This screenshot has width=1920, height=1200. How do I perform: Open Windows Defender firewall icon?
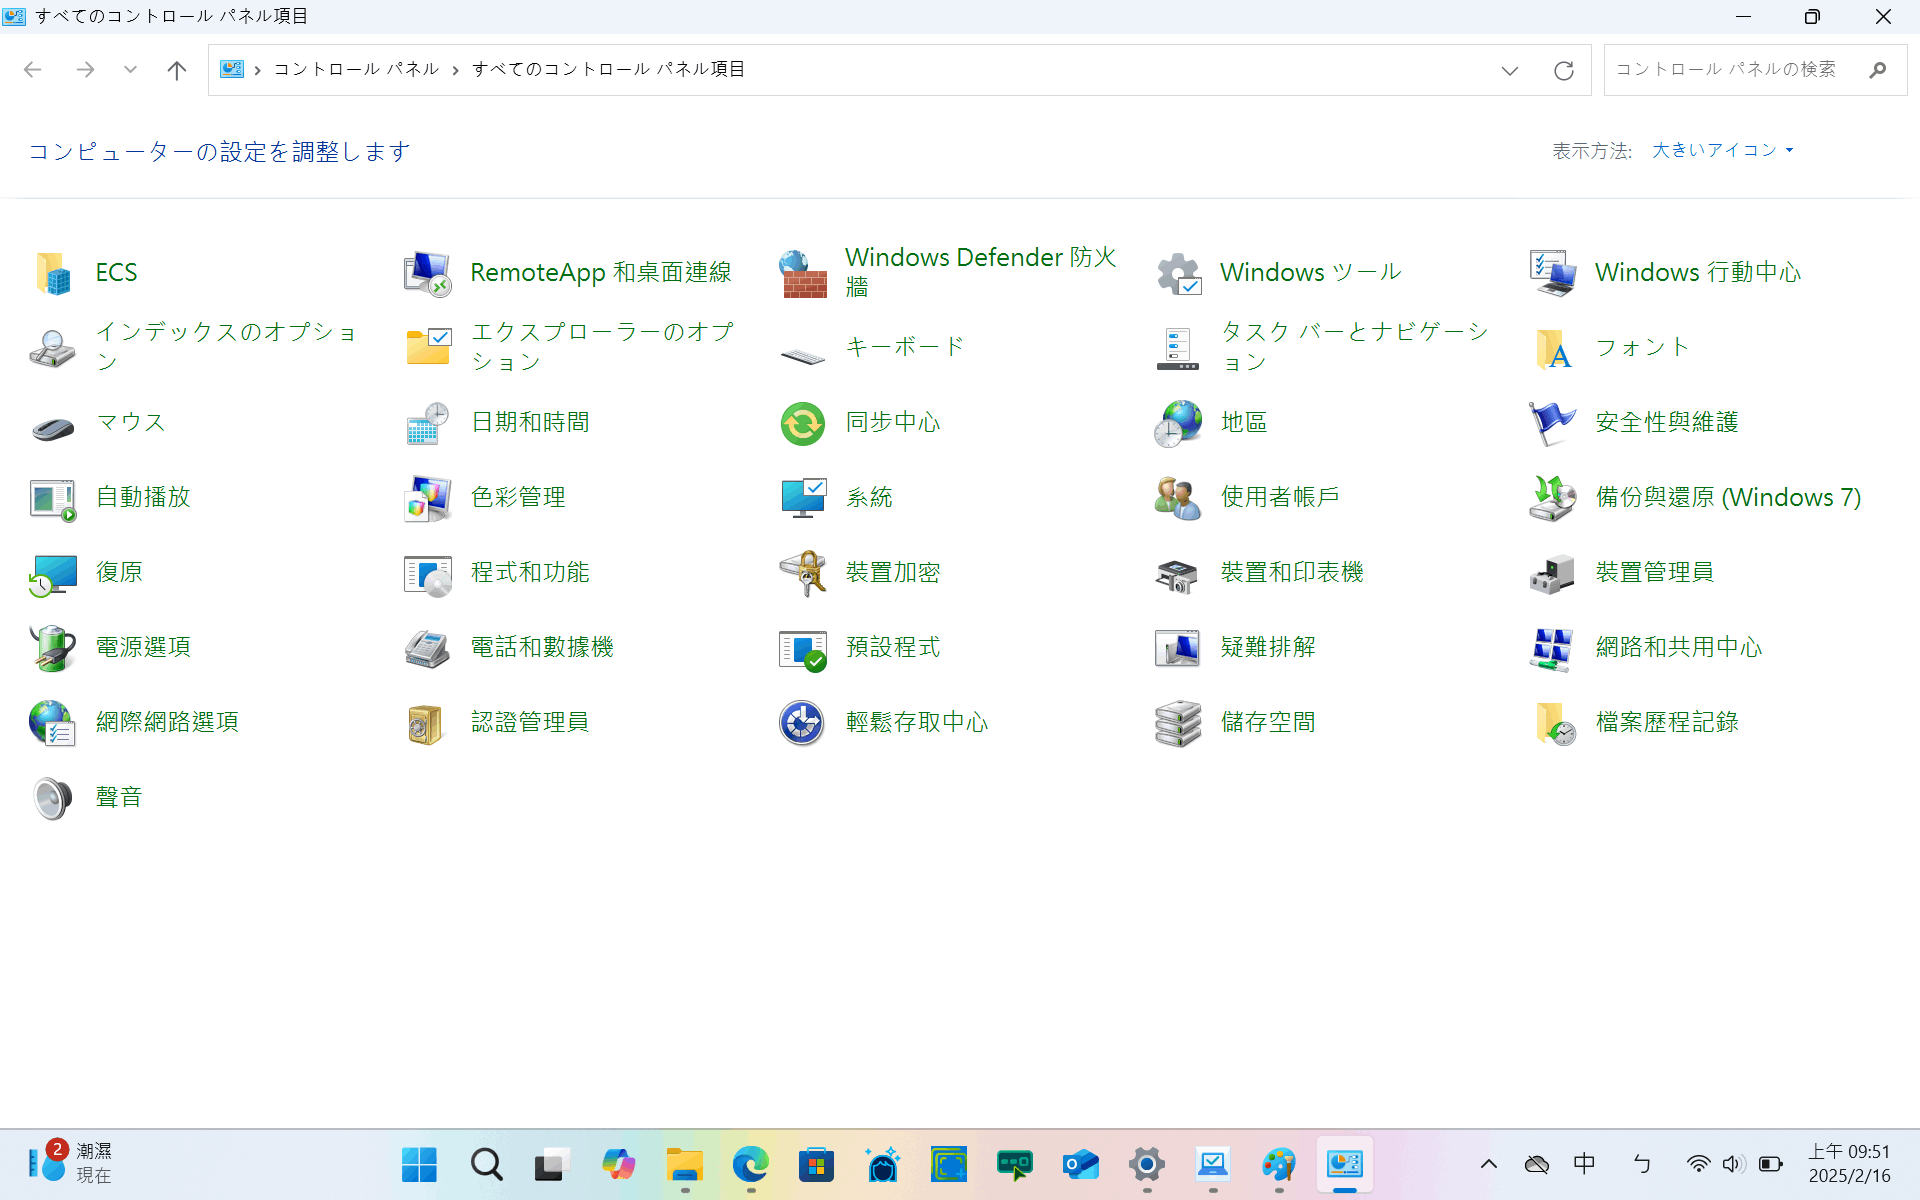[803, 273]
